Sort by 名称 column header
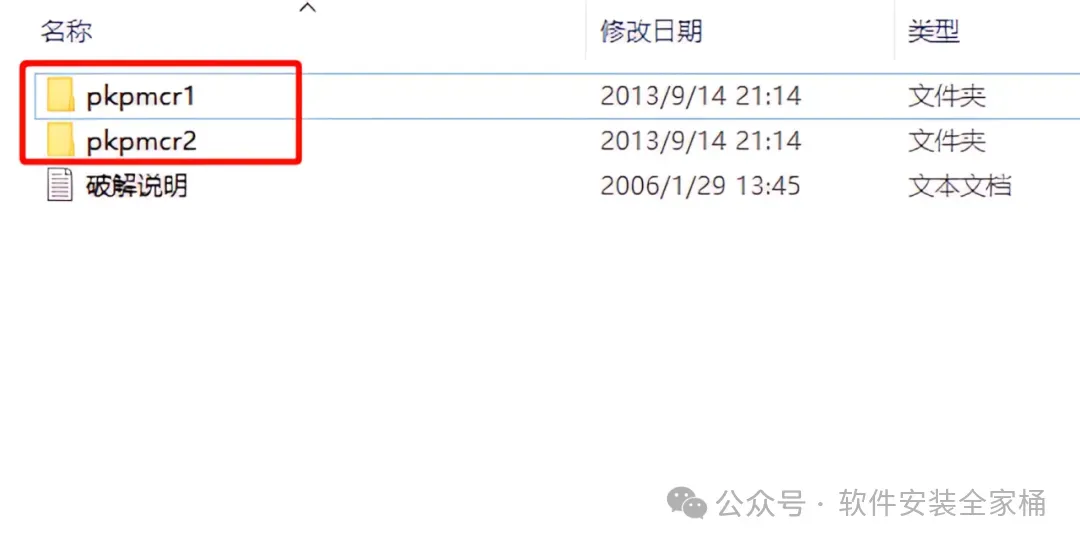The height and width of the screenshot is (546, 1080). [x=66, y=31]
